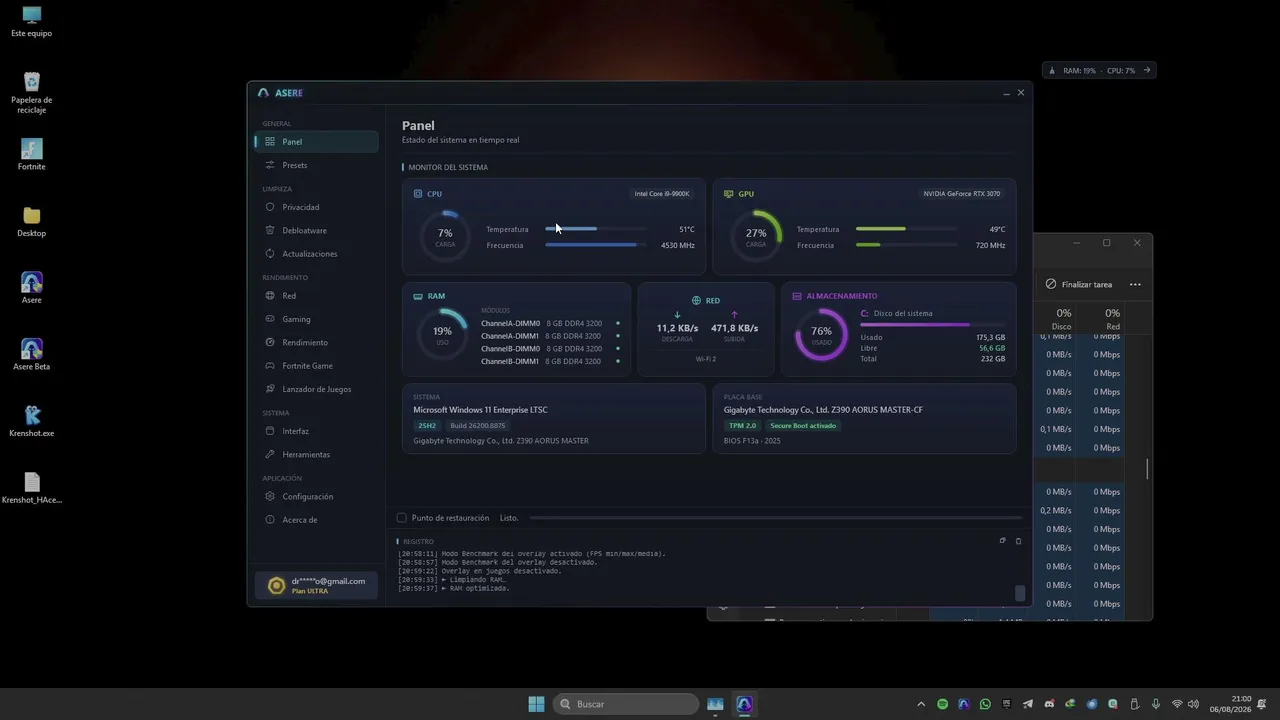Select the Desktop folder icon
This screenshot has width=1280, height=720.
pyautogui.click(x=31, y=221)
